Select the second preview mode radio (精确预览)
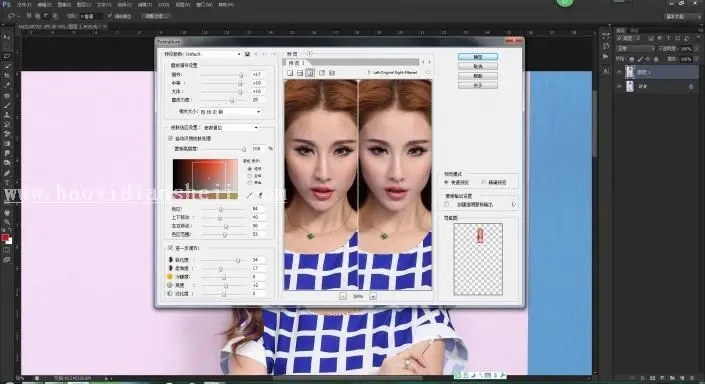 click(483, 182)
